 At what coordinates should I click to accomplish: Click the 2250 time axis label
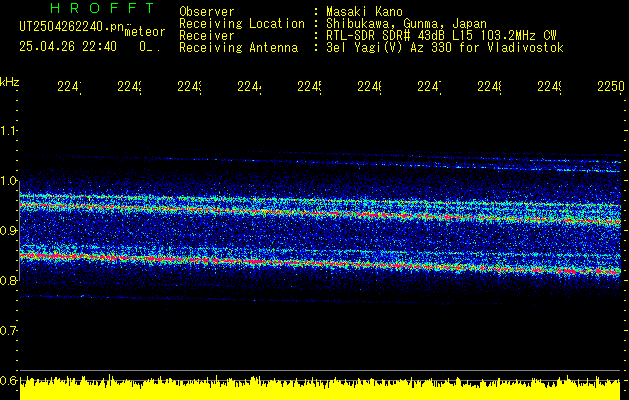point(611,86)
